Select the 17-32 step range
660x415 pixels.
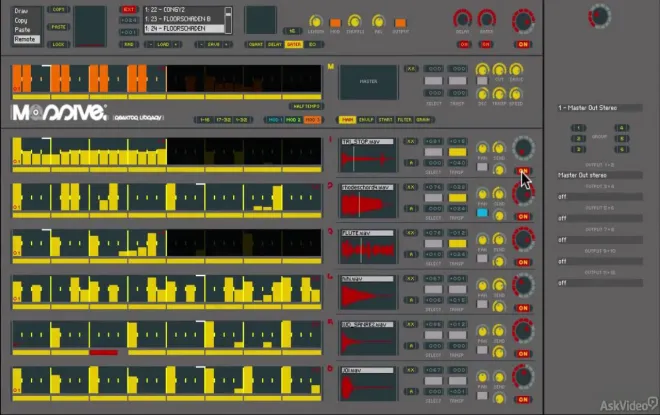coord(223,120)
